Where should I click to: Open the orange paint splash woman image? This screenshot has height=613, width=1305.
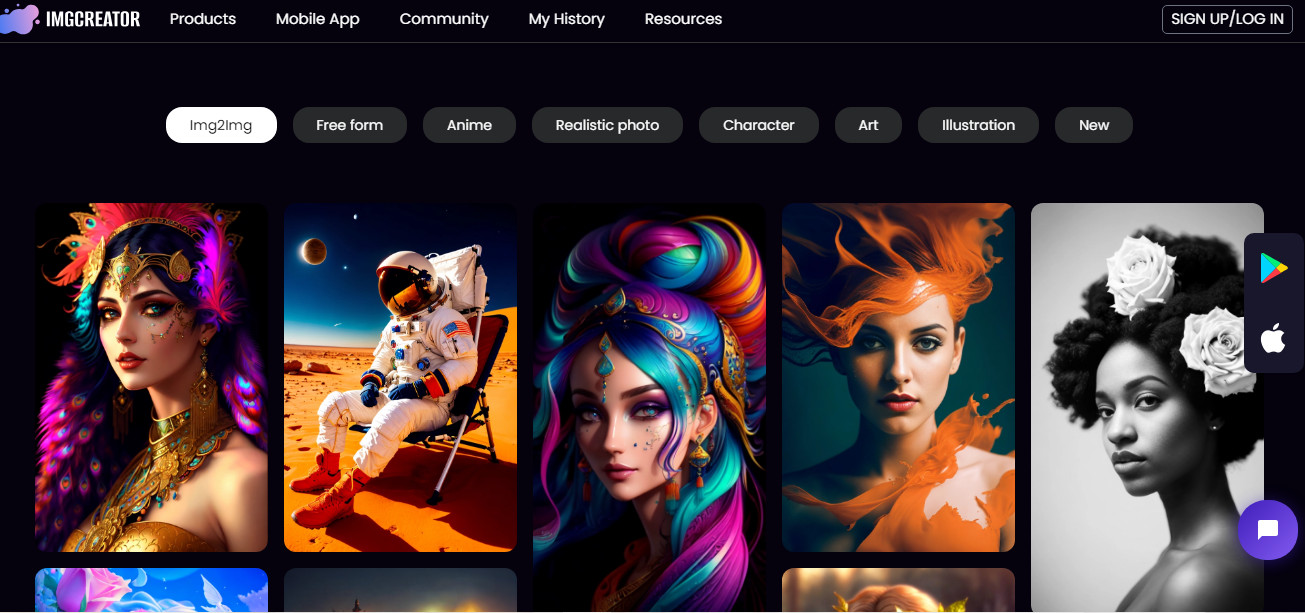point(898,377)
